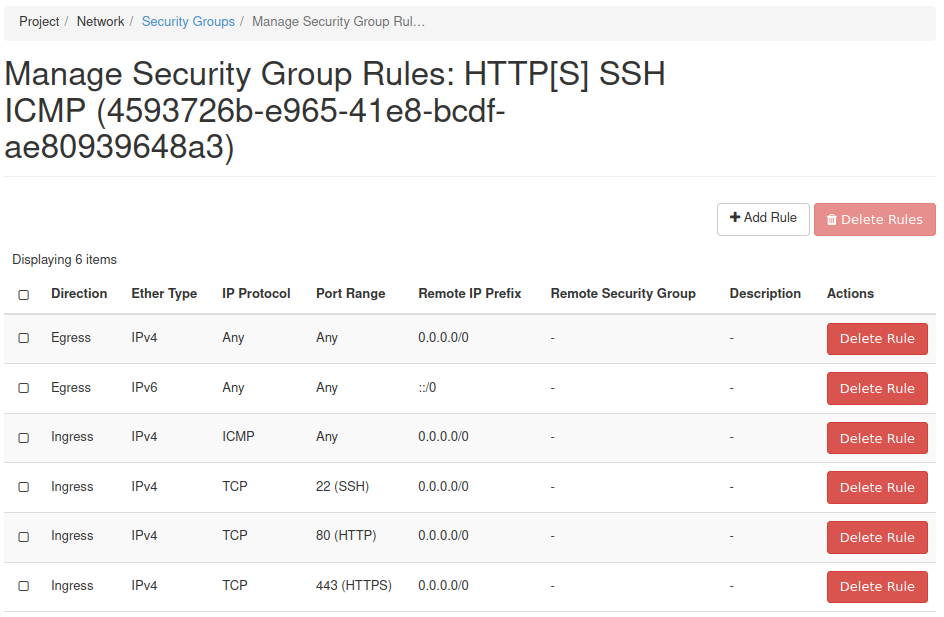Click the Add Rule button
This screenshot has height=617, width=944.
[x=763, y=219]
